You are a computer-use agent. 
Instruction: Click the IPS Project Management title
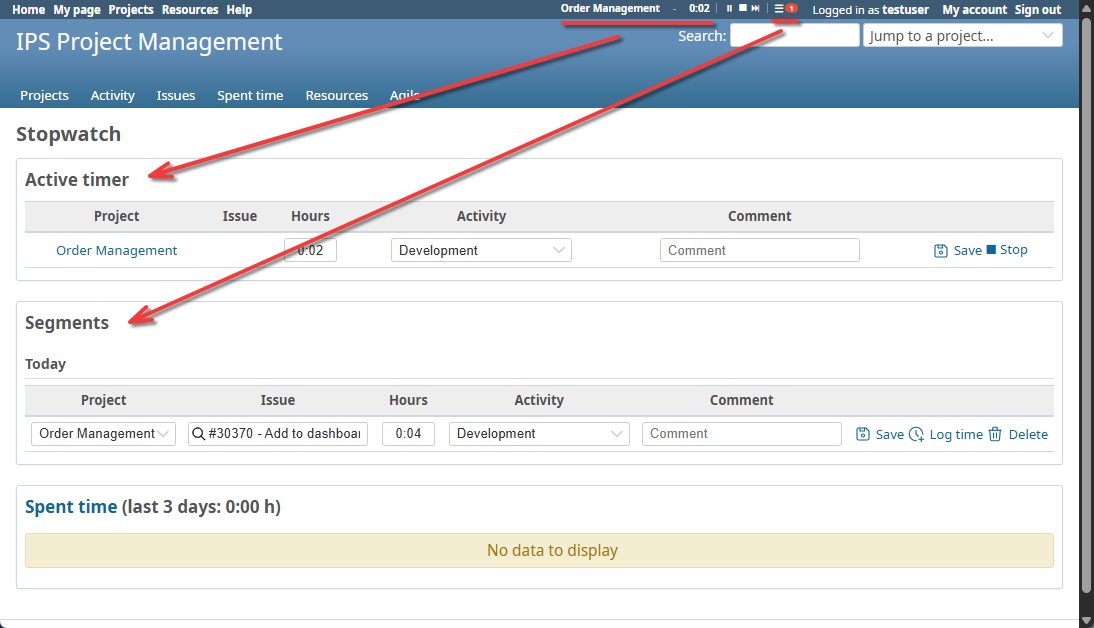click(149, 42)
